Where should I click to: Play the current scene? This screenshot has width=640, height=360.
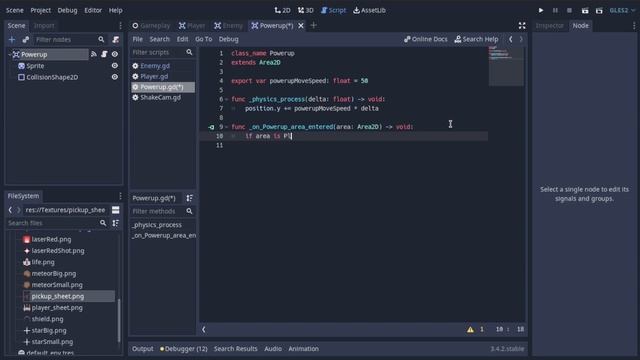click(585, 11)
